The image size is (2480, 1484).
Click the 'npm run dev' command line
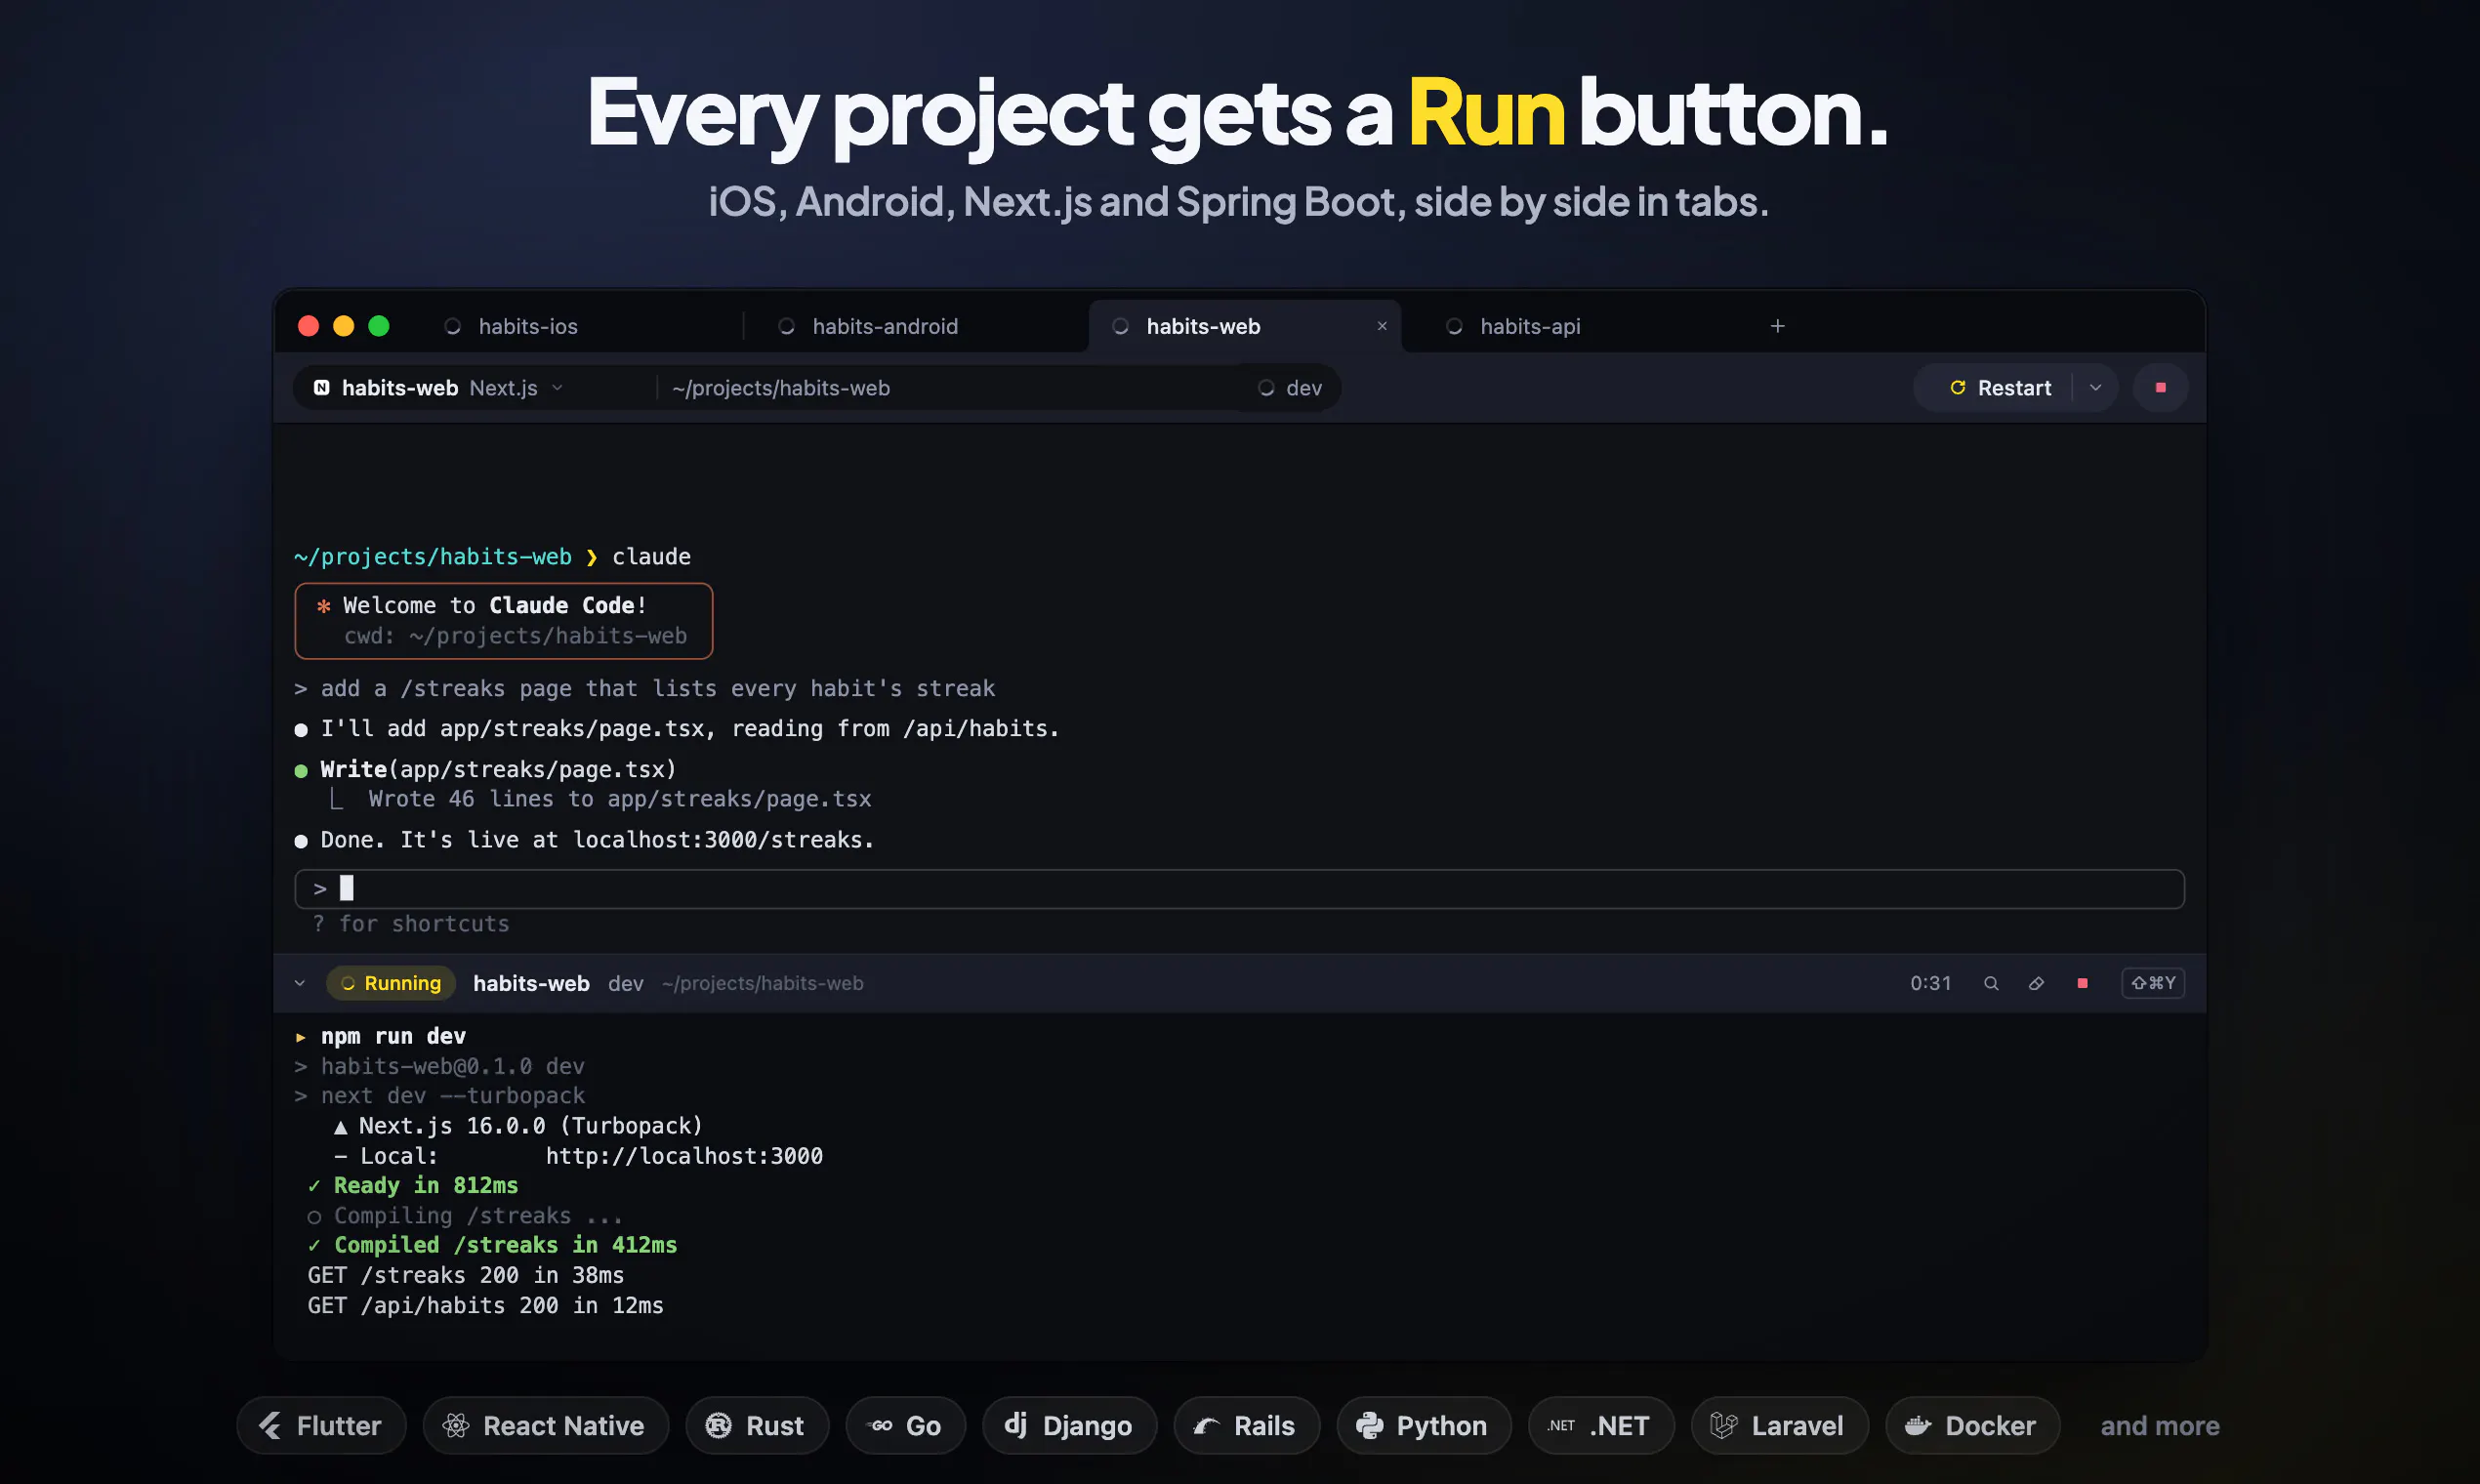pyautogui.click(x=393, y=1036)
